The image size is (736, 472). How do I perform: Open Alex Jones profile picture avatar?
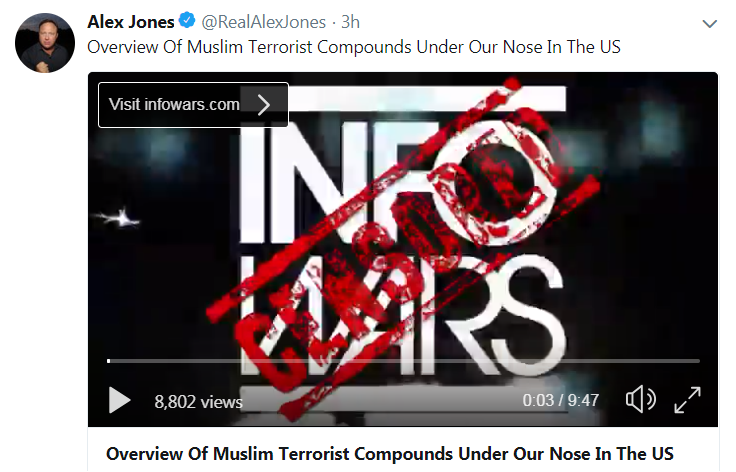point(45,43)
